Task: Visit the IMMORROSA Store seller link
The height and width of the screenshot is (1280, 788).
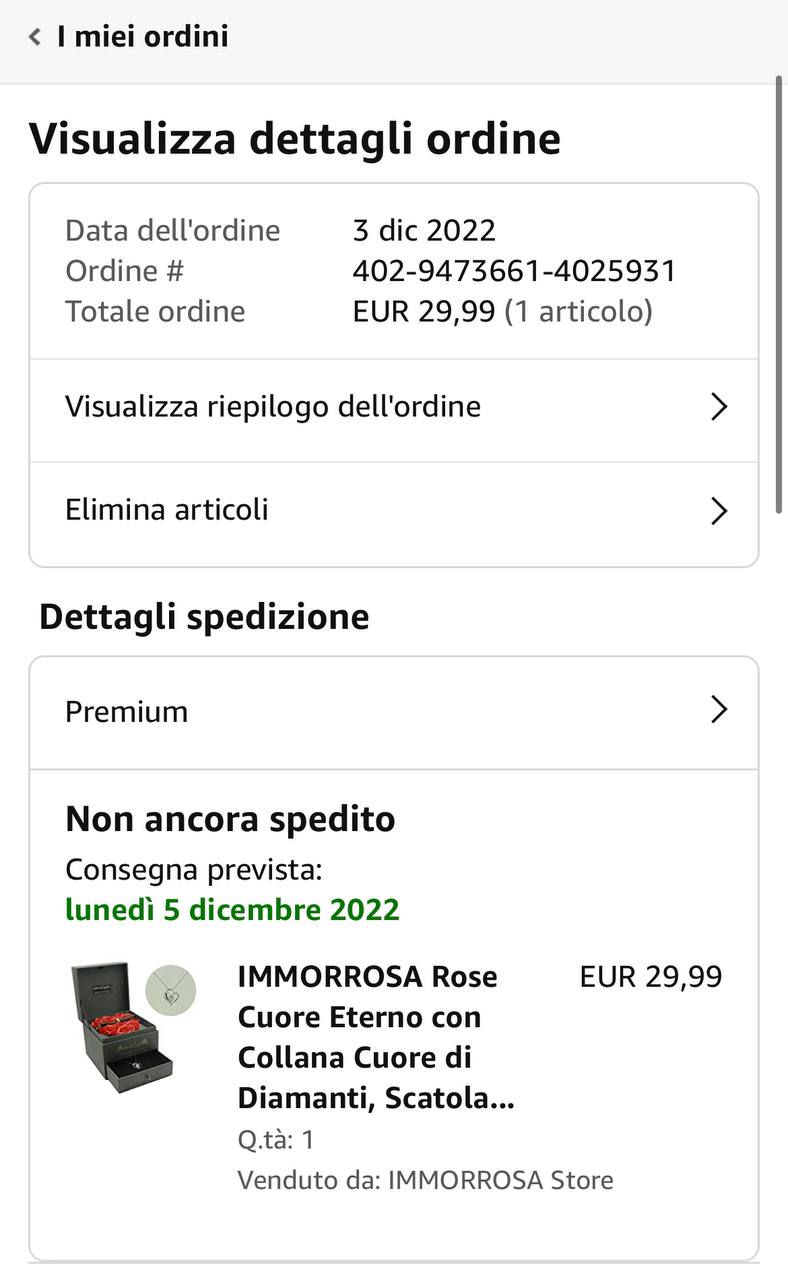Action: coord(500,1180)
